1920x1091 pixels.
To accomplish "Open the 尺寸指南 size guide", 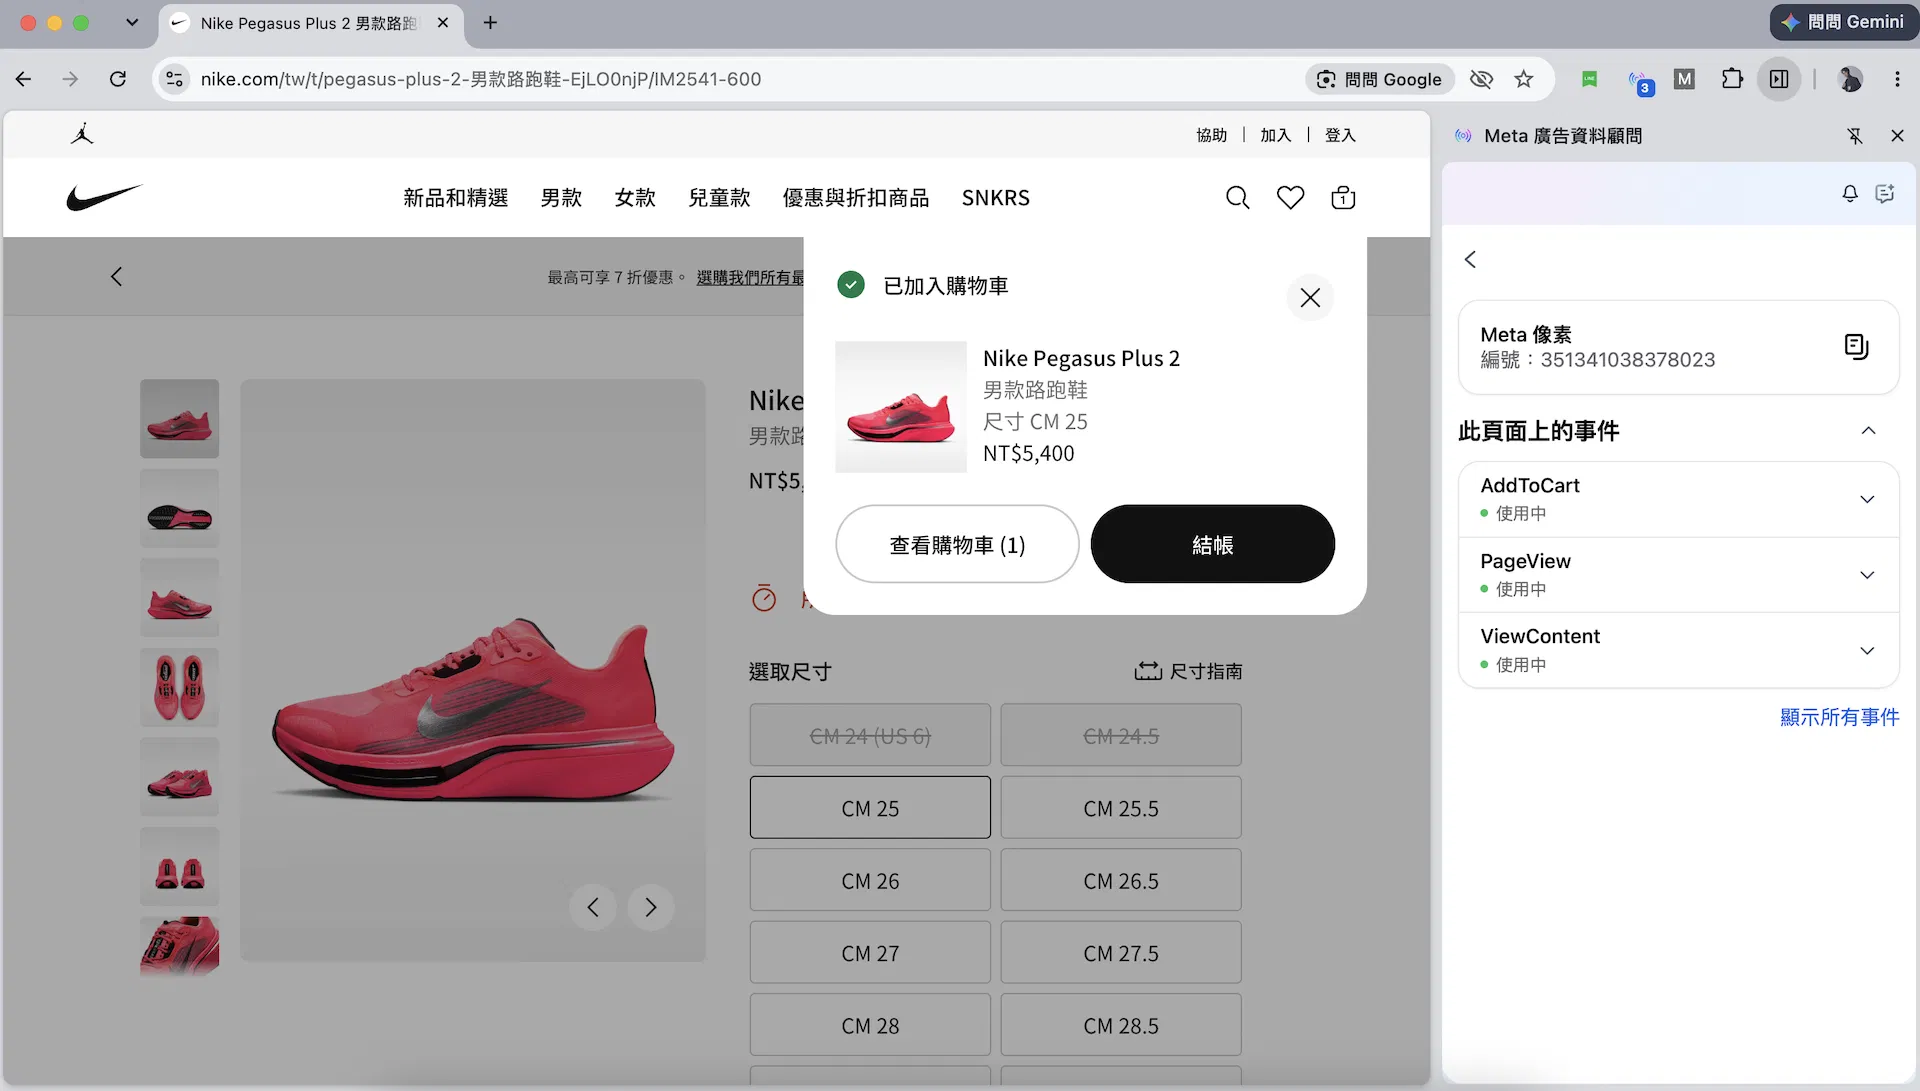I will point(1188,671).
